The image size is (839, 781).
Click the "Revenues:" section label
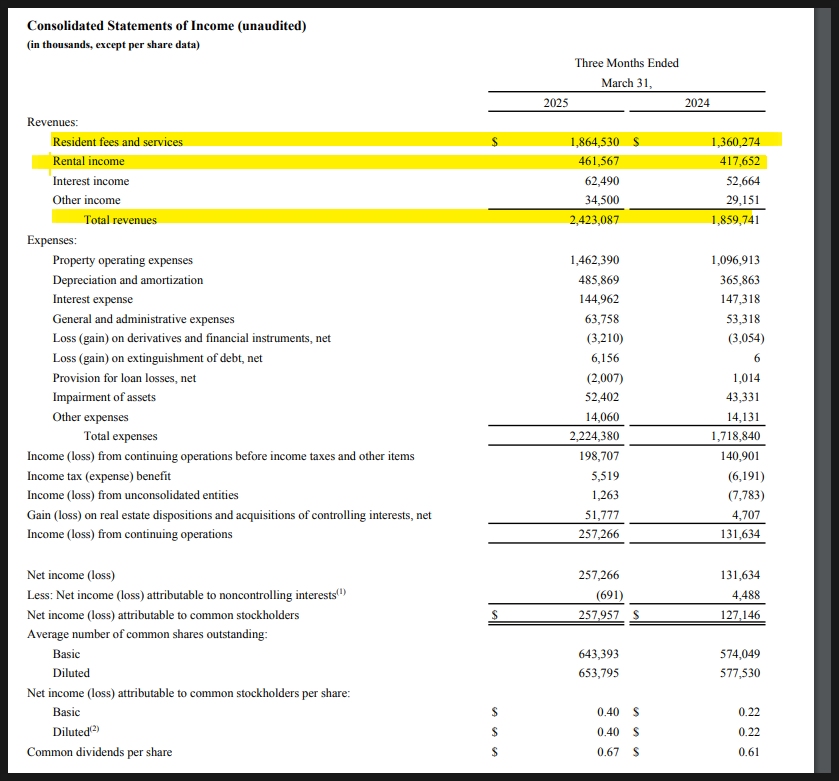click(52, 122)
